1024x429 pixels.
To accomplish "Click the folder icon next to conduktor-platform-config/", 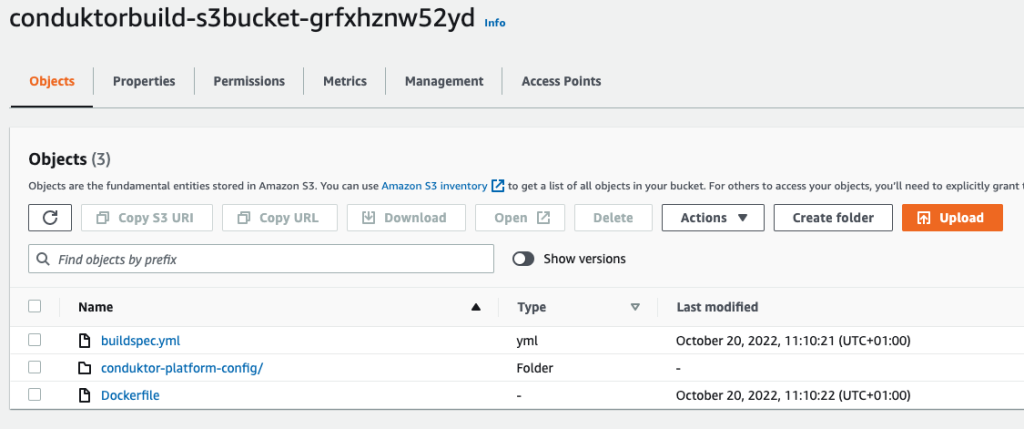I will click(85, 368).
